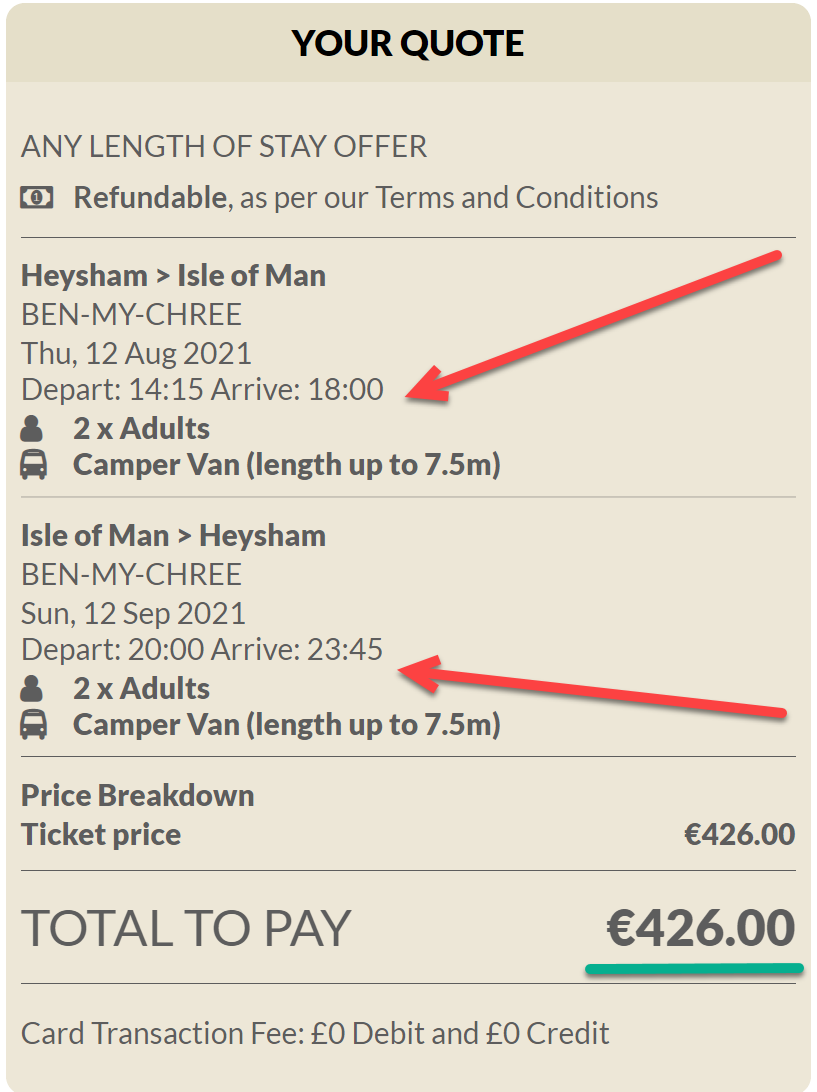The image size is (817, 1092).
Task: Open the Terms and Conditions text
Action: coord(517,198)
